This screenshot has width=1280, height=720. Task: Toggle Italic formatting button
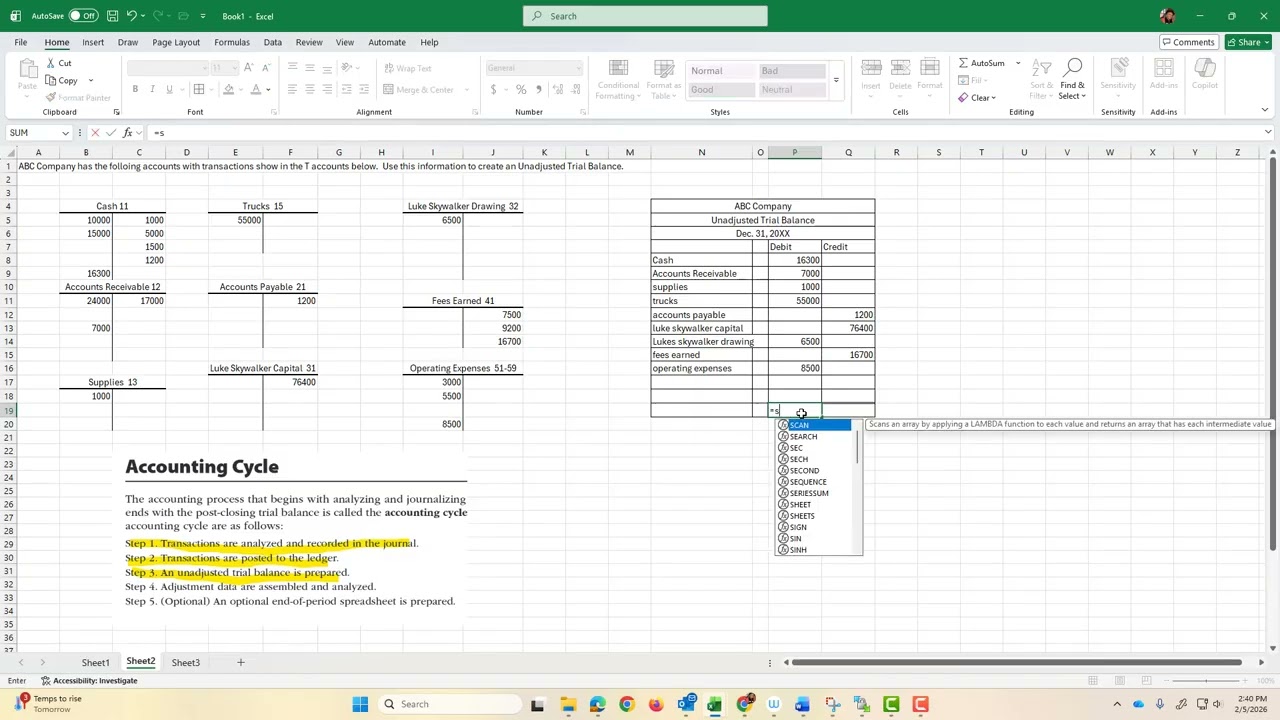tap(152, 89)
